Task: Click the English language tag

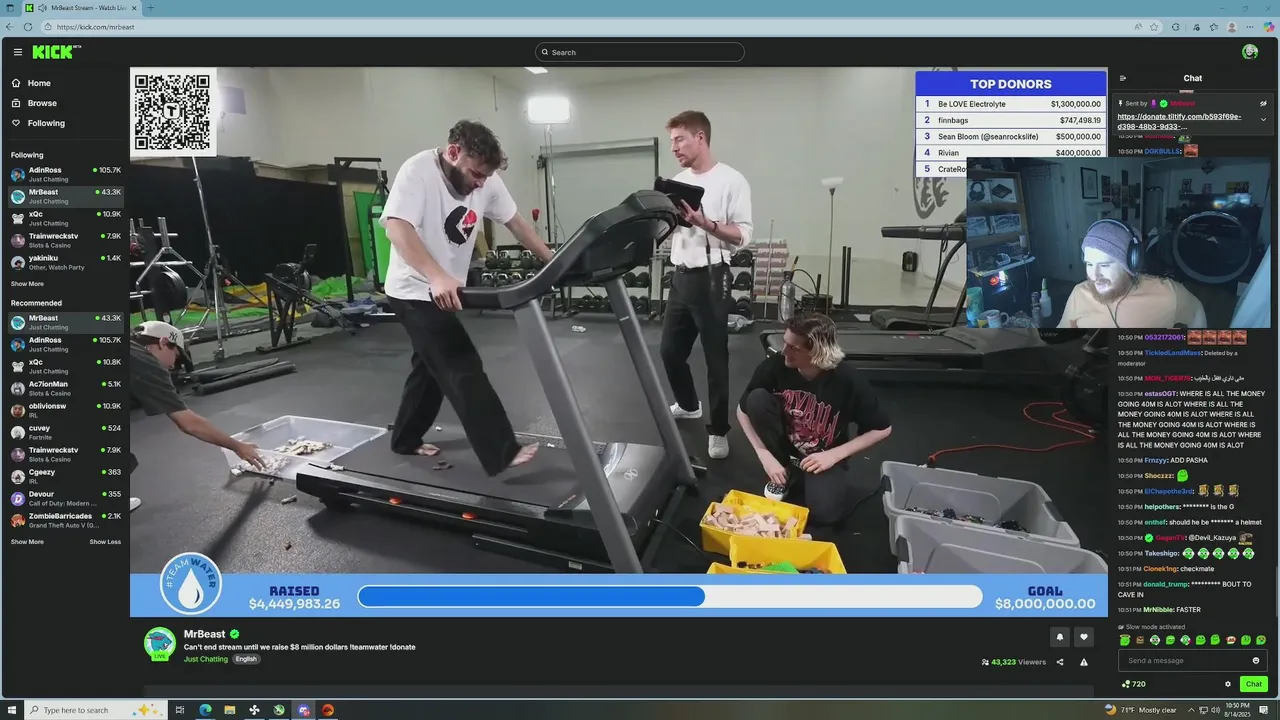Action: pyautogui.click(x=246, y=659)
